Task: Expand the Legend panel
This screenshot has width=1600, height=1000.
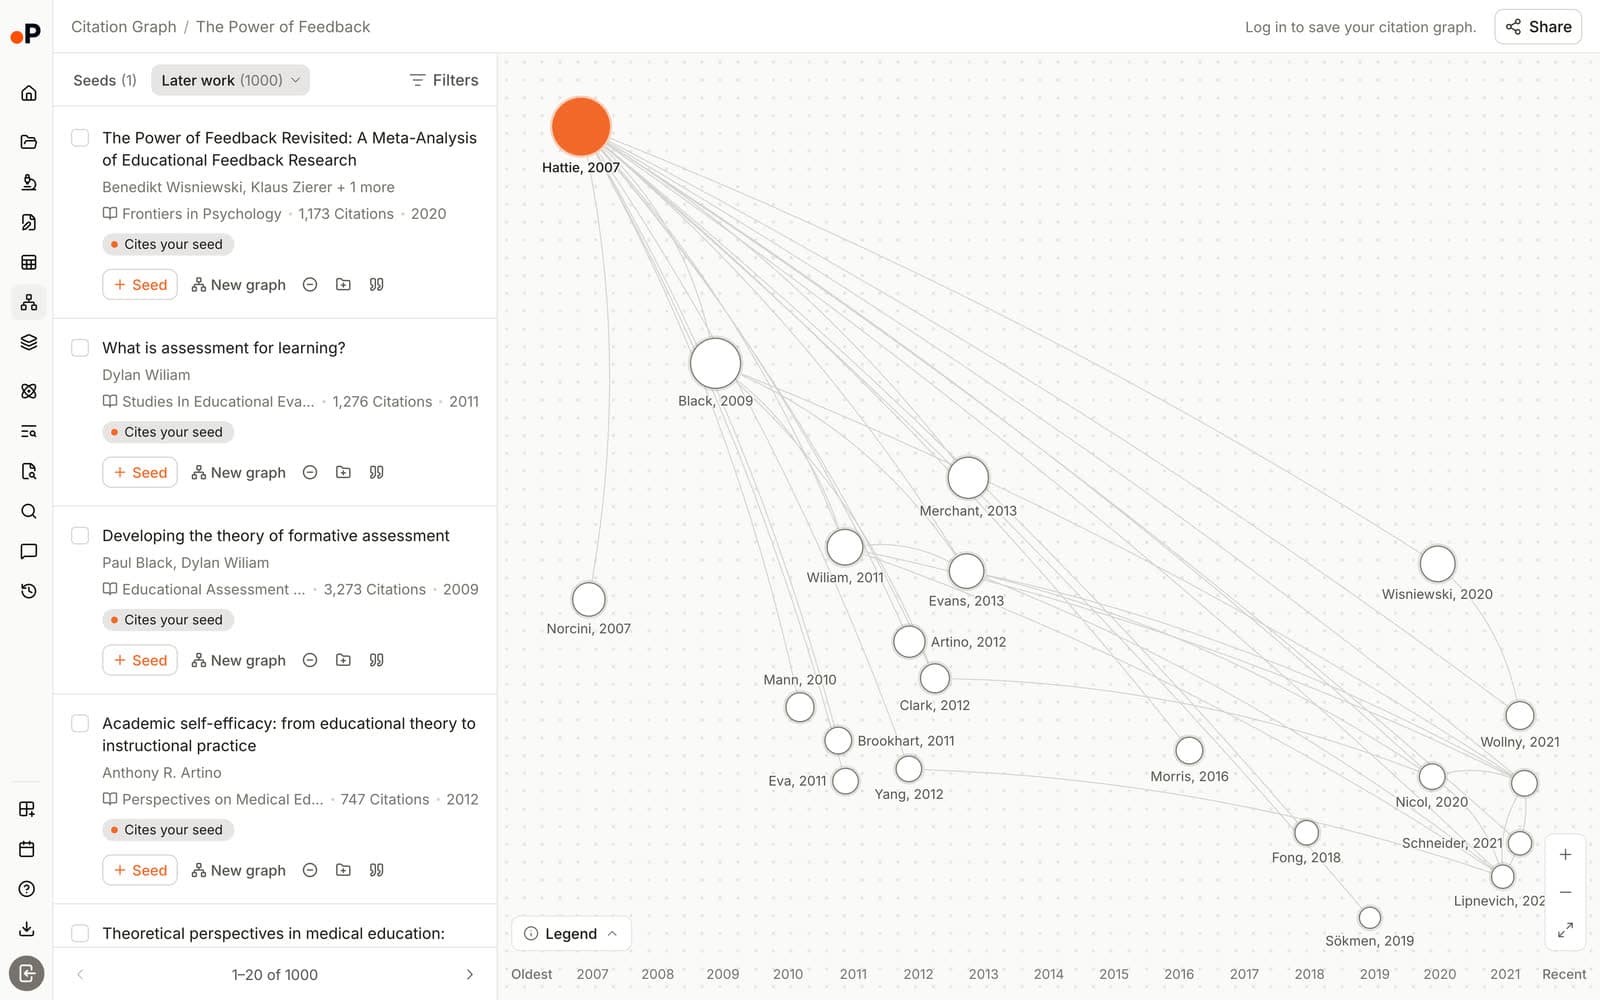Action: (x=571, y=934)
